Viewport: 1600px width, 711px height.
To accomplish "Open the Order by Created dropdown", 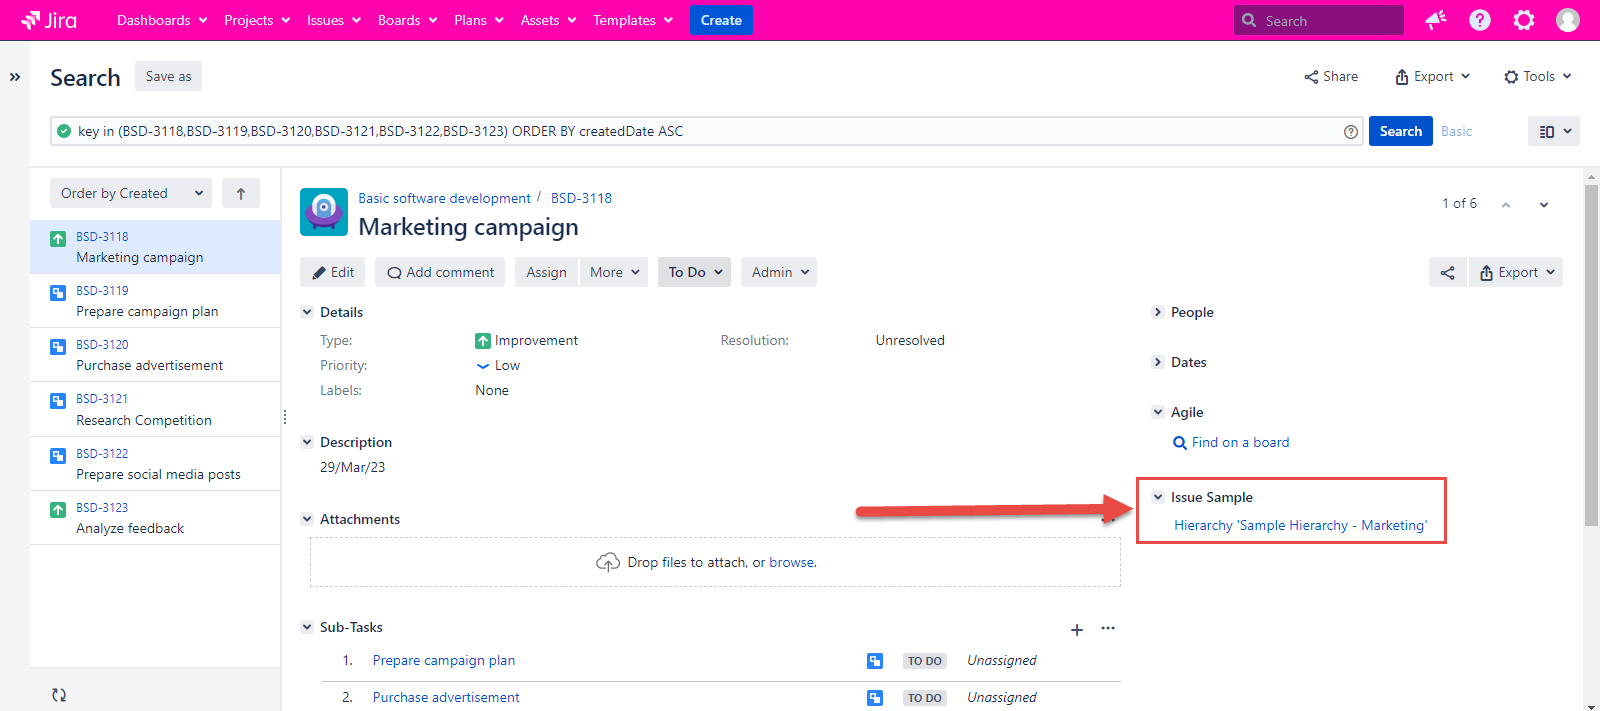I will click(131, 194).
